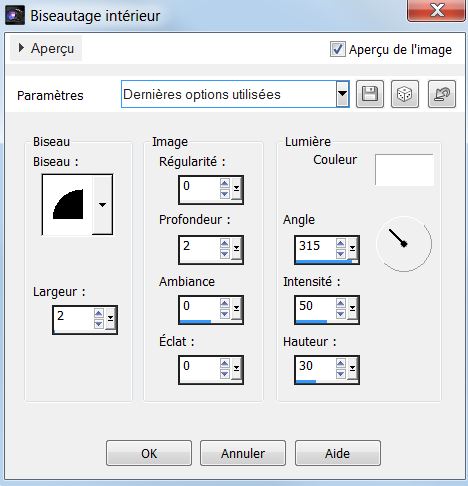The width and height of the screenshot is (468, 486).
Task: Toggle the Aperçu de l'image checkbox
Action: (x=337, y=49)
